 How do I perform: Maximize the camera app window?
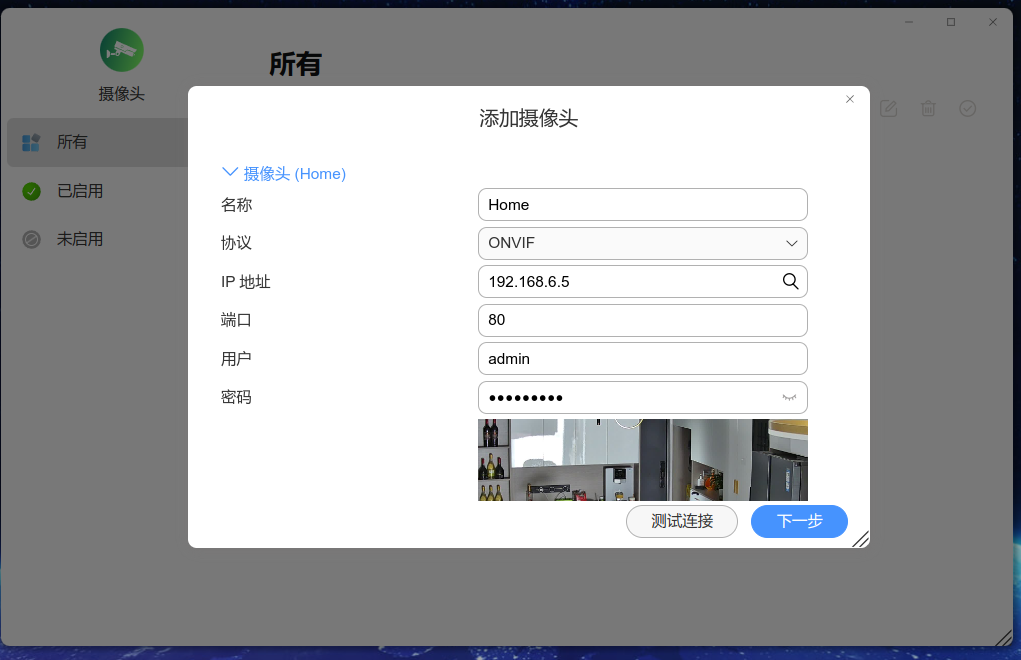[x=951, y=22]
